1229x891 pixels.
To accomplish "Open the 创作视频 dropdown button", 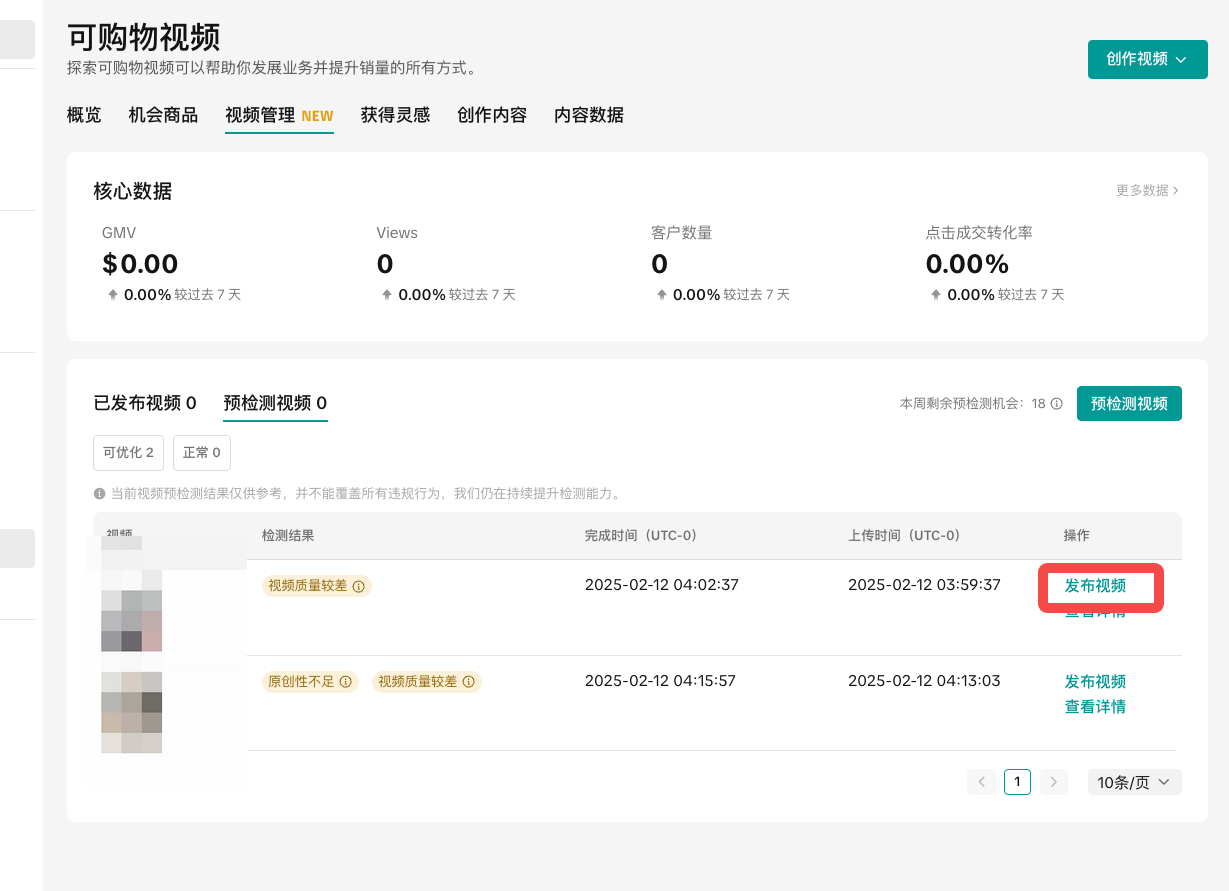I will (1146, 59).
